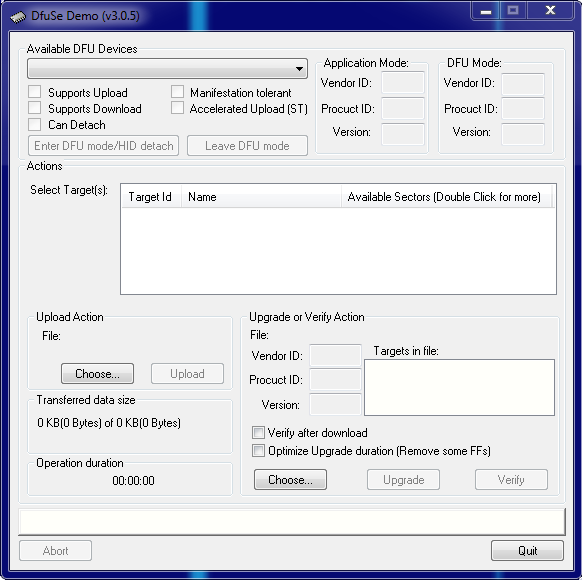Click DFU Mode Vendor ID field

[x=523, y=84]
